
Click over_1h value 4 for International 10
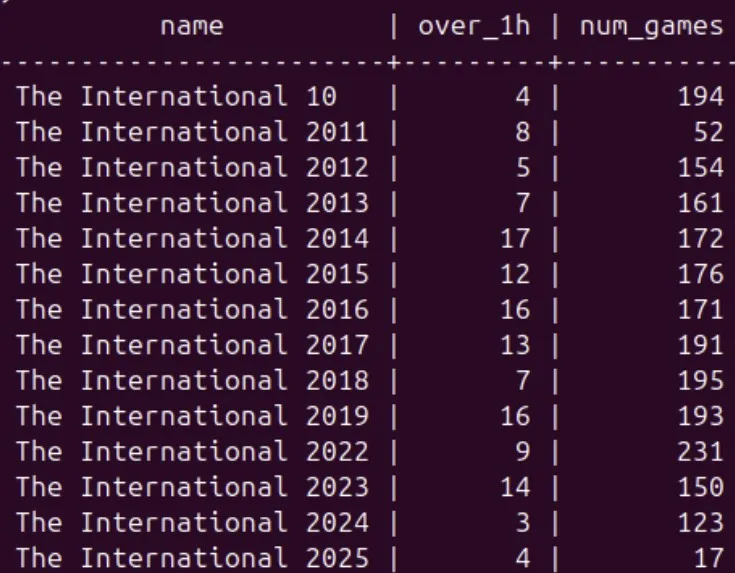point(523,97)
